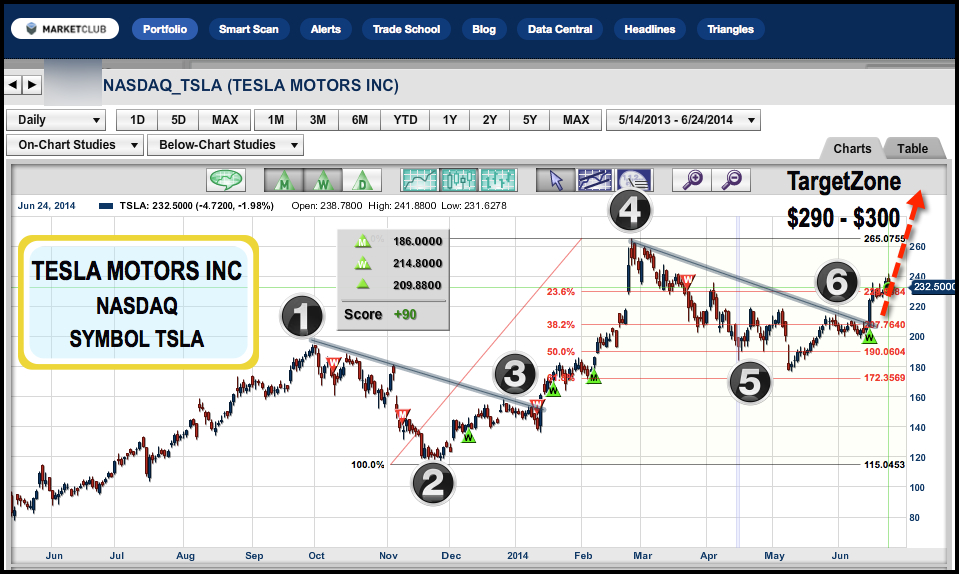Click the Score +90 readout
959x574 pixels.
pos(380,314)
